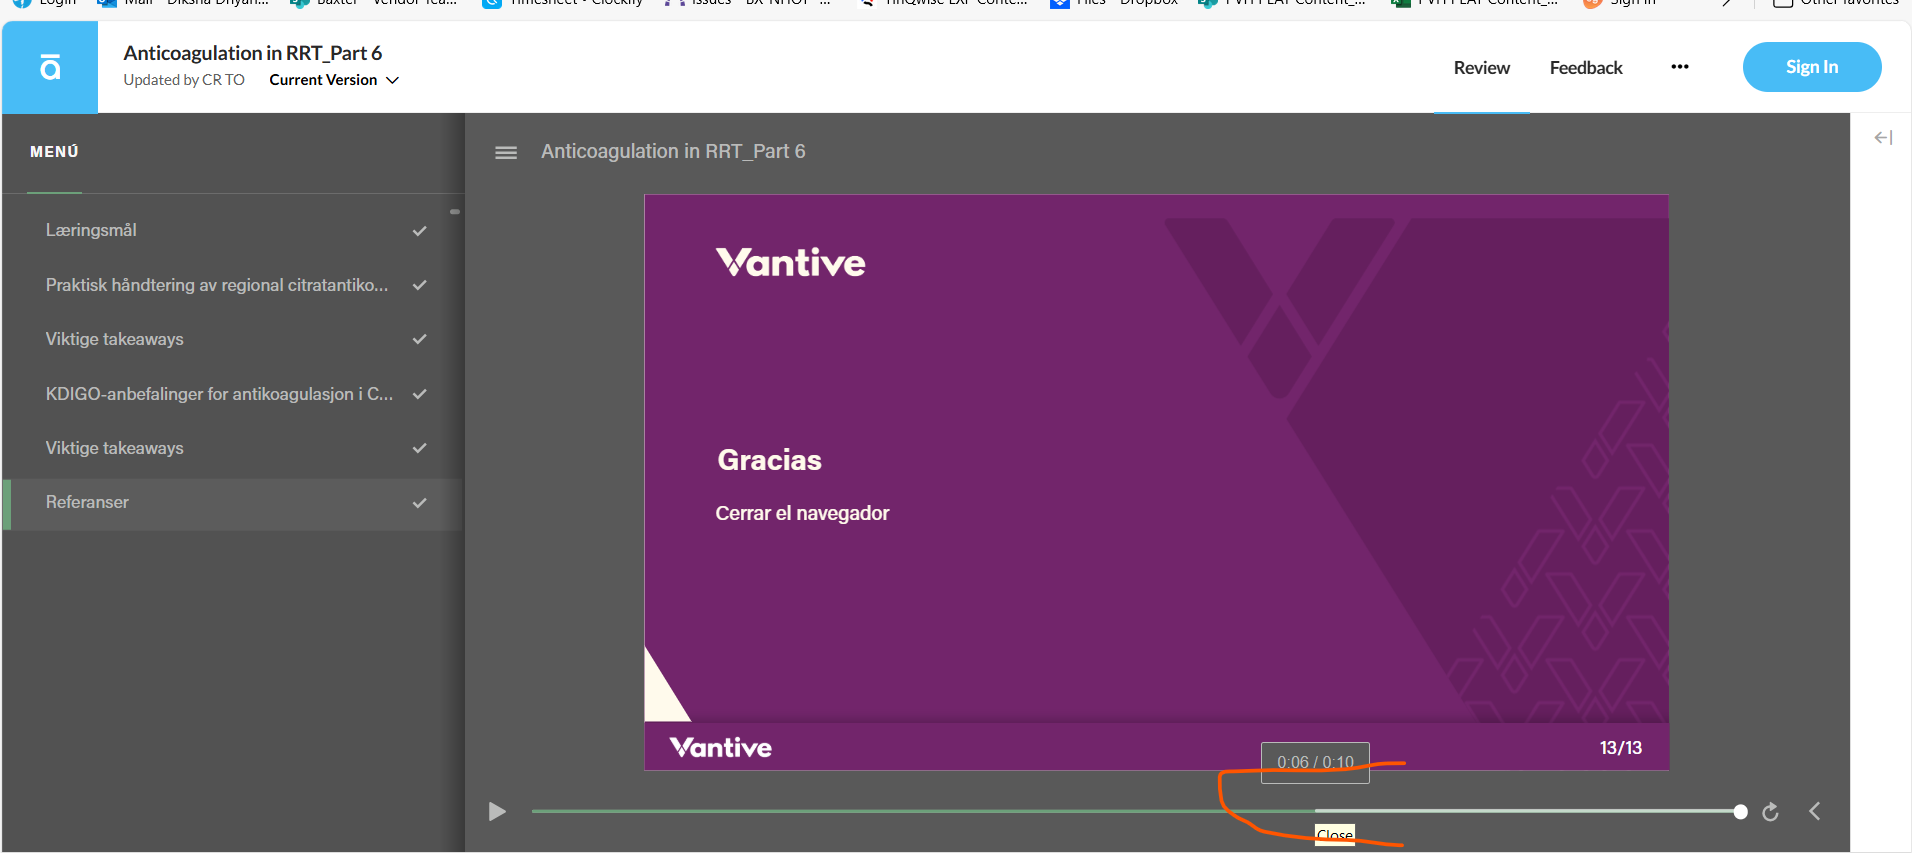Click the checkmark beside KDIGO-anbefalinger
The image size is (1912, 853).
click(x=420, y=394)
